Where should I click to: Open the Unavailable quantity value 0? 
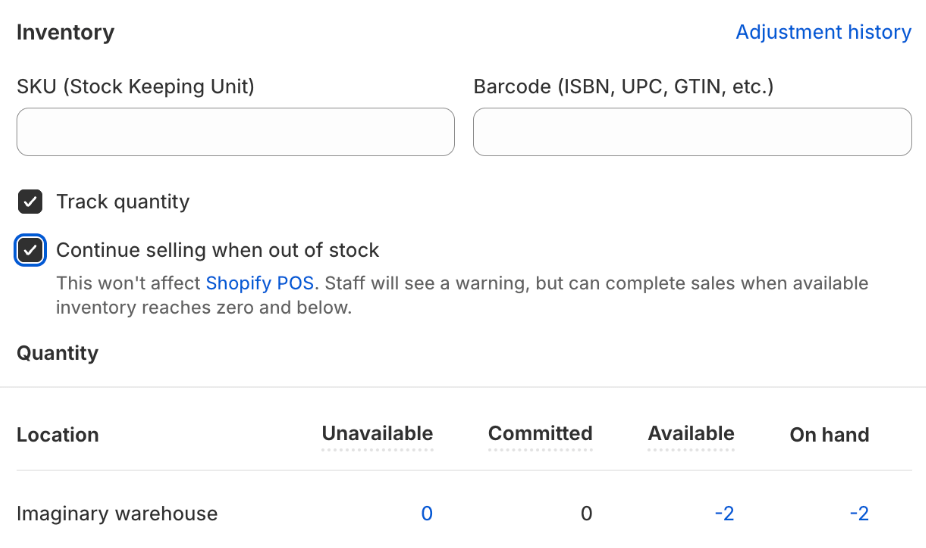point(426,514)
